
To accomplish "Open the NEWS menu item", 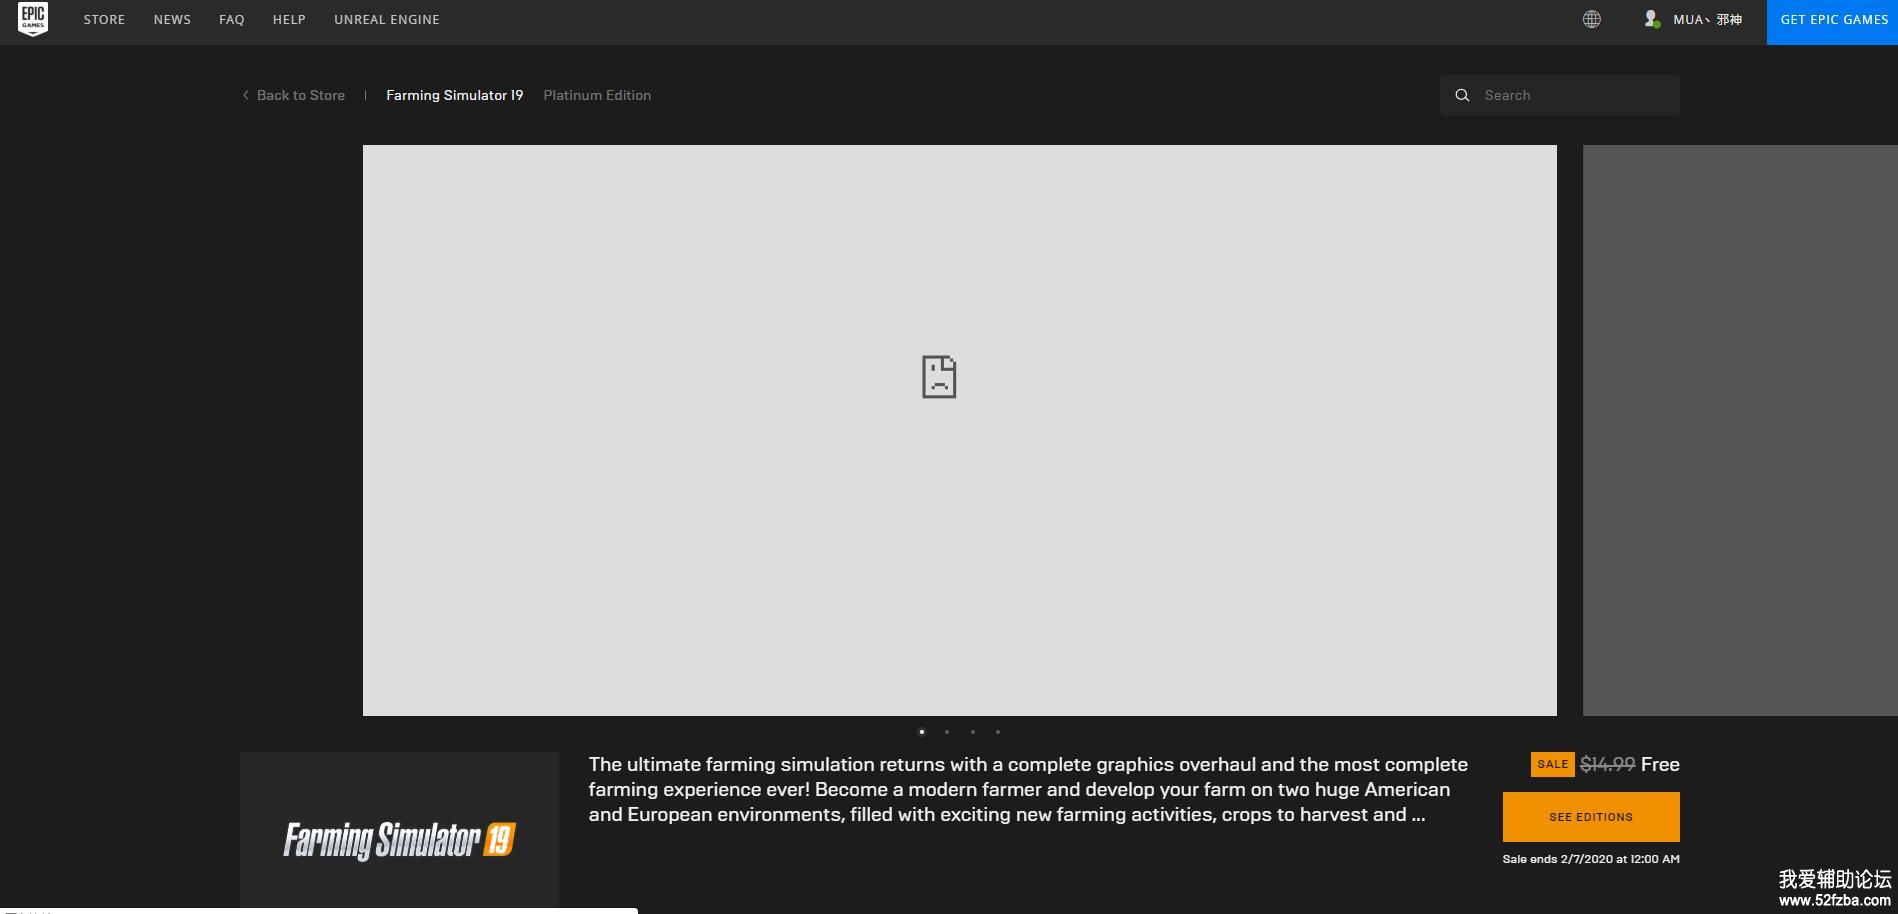I will (x=172, y=19).
